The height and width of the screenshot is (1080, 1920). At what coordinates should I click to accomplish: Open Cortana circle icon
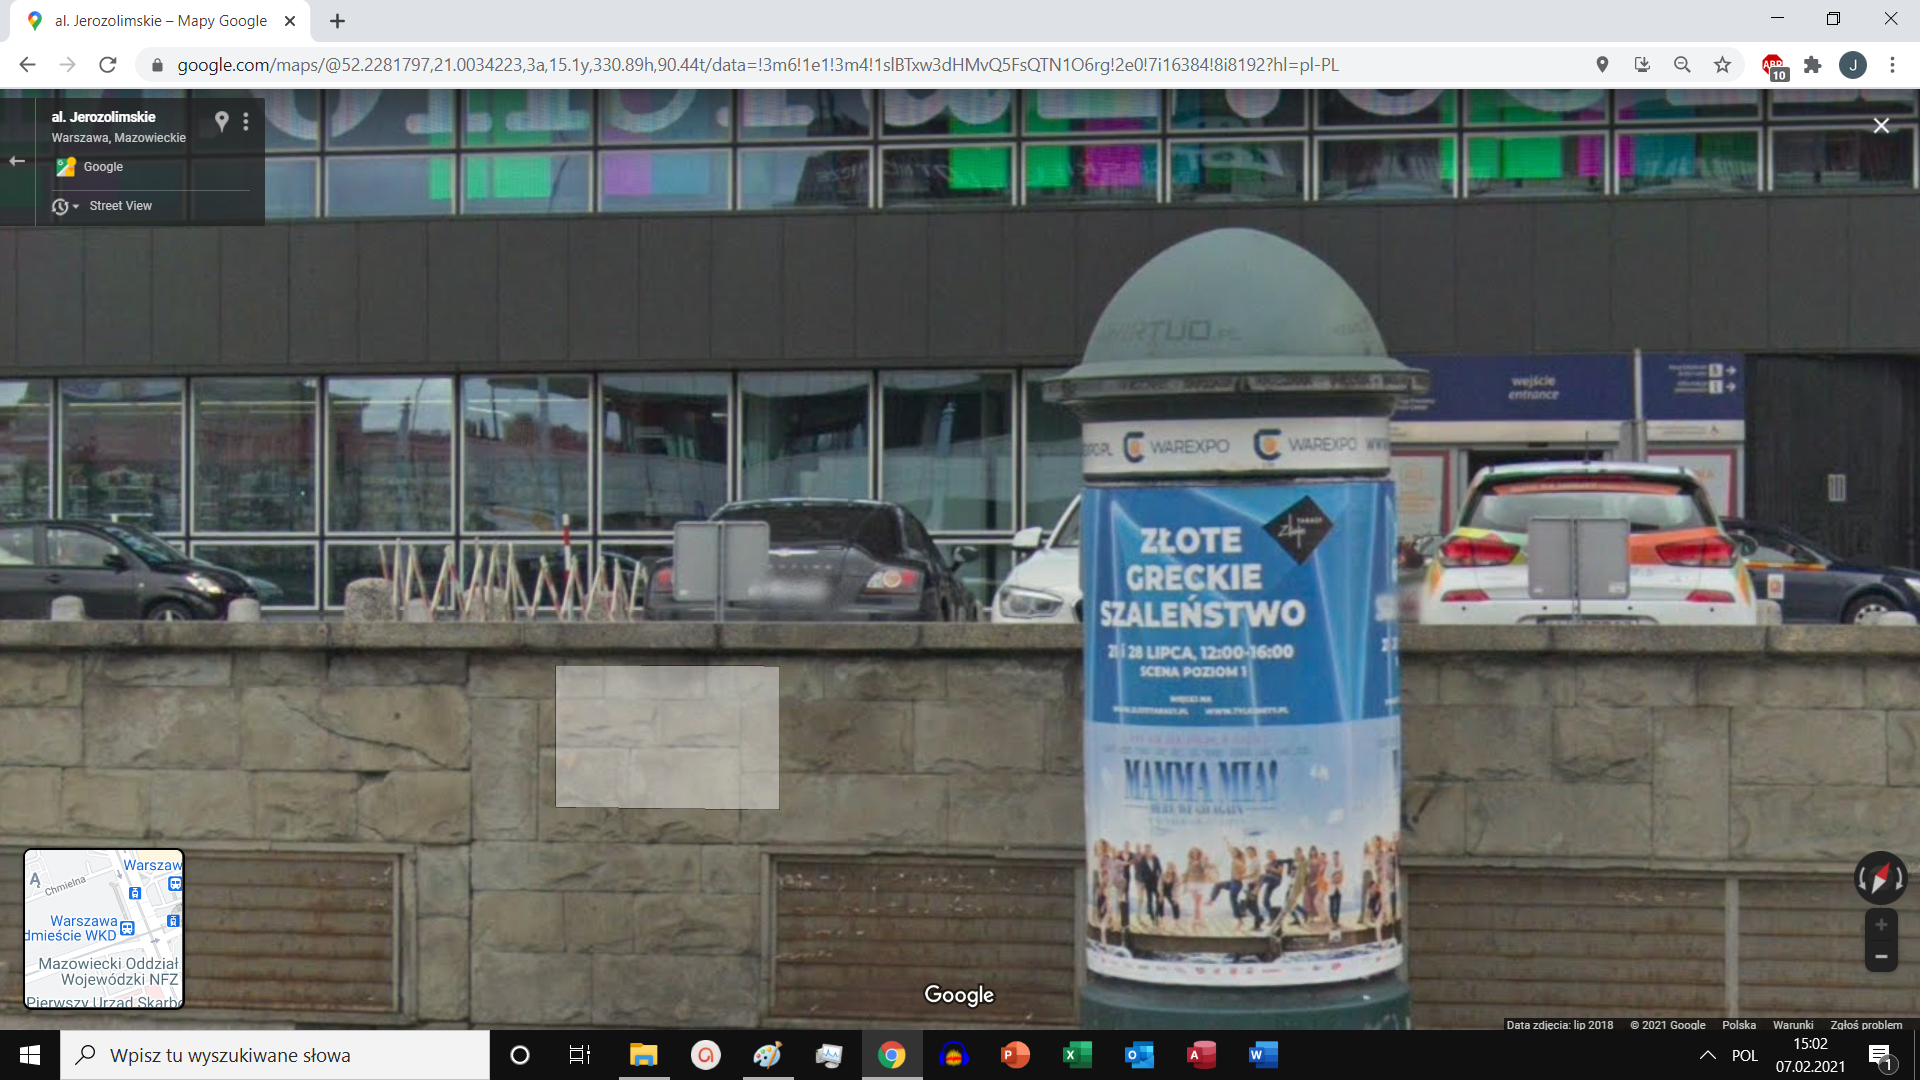pos(520,1055)
